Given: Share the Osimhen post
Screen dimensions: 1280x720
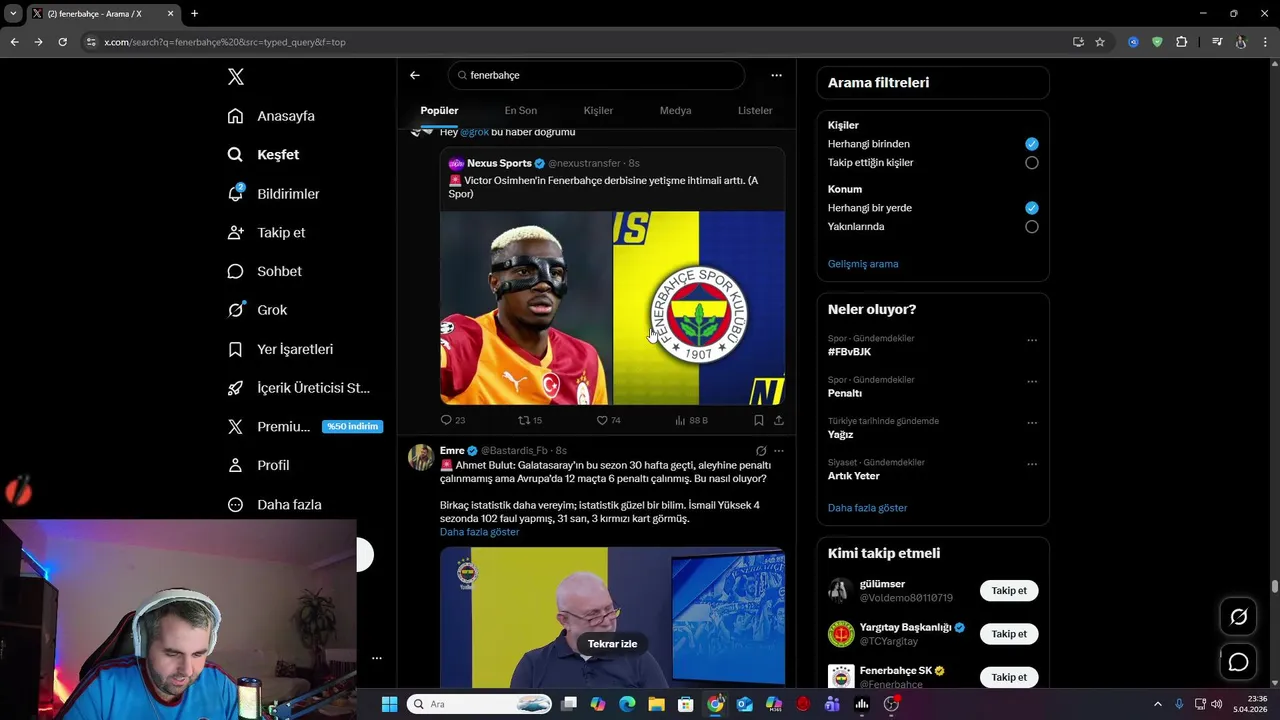Looking at the screenshot, I should tap(779, 420).
